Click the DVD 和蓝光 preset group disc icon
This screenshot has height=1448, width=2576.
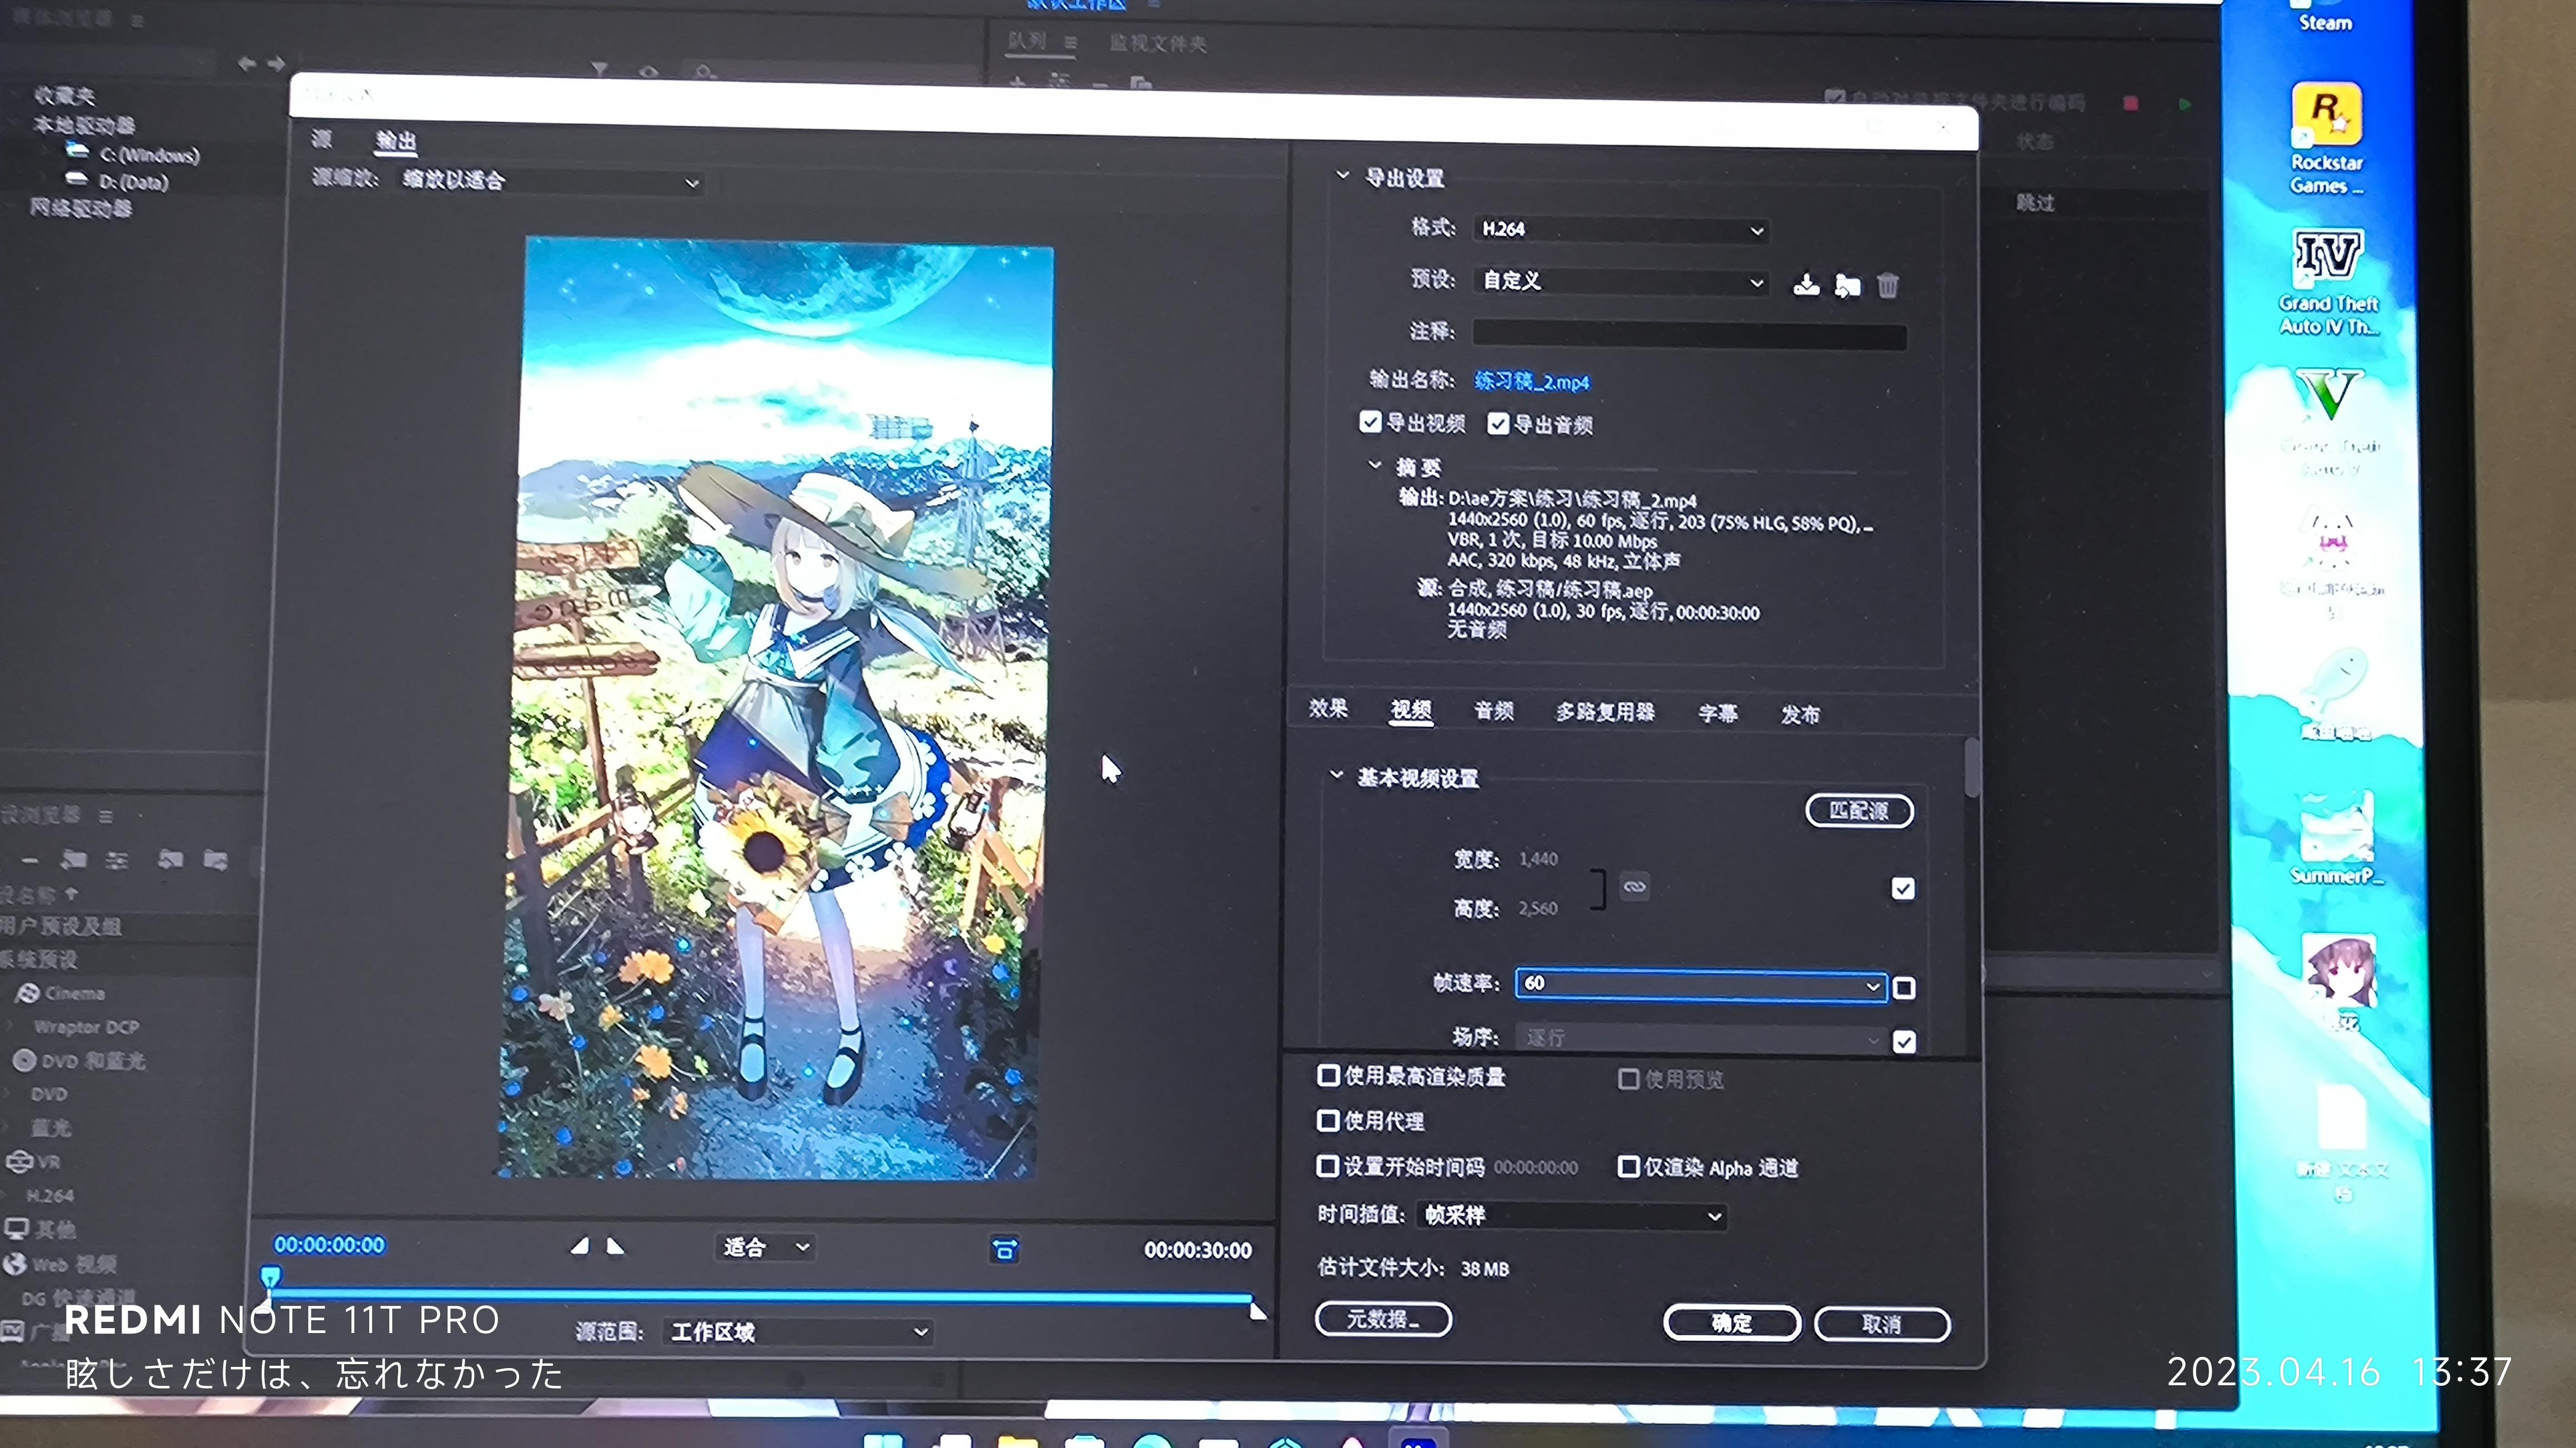tap(25, 1060)
